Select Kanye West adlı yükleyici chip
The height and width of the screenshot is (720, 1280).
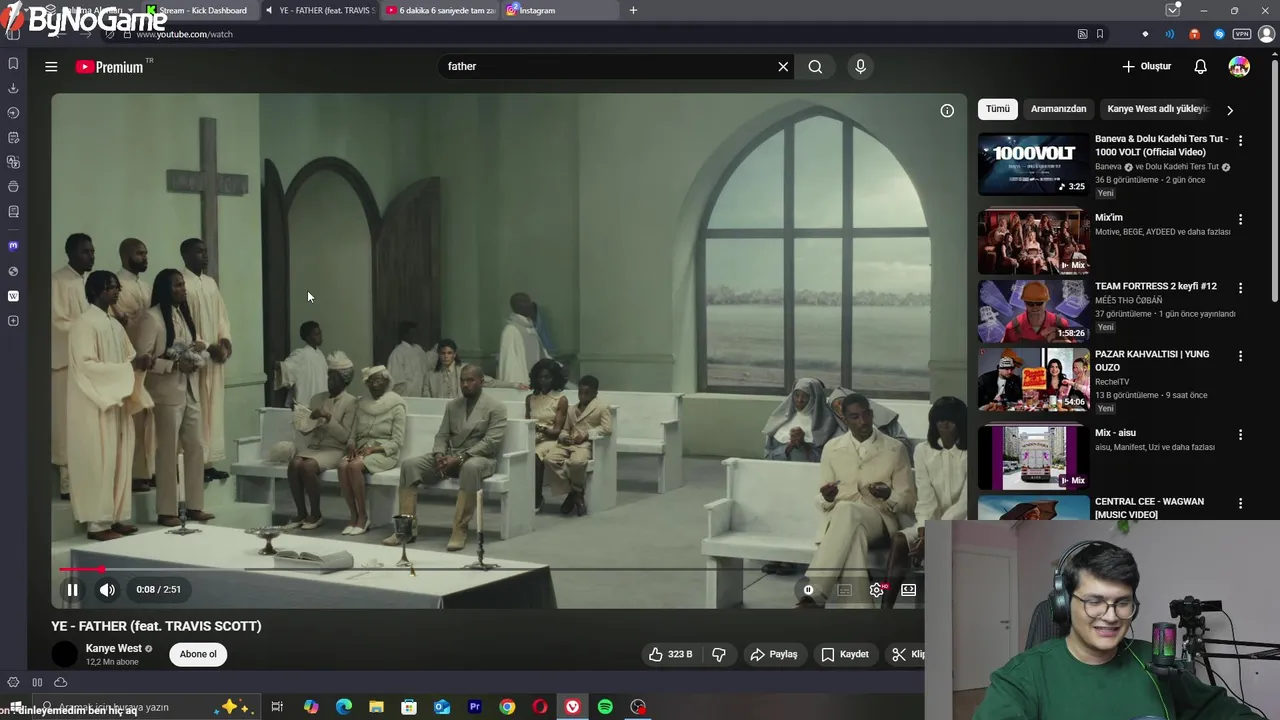(x=1158, y=109)
